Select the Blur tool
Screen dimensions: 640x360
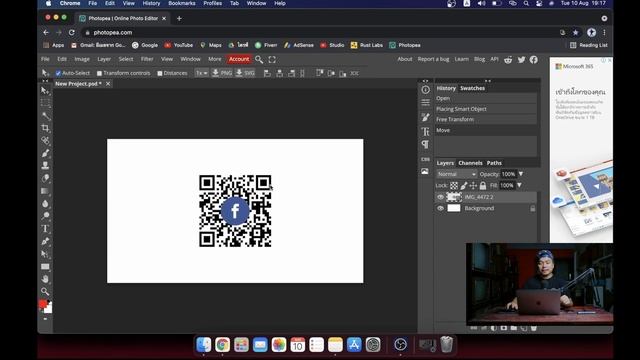(x=45, y=204)
